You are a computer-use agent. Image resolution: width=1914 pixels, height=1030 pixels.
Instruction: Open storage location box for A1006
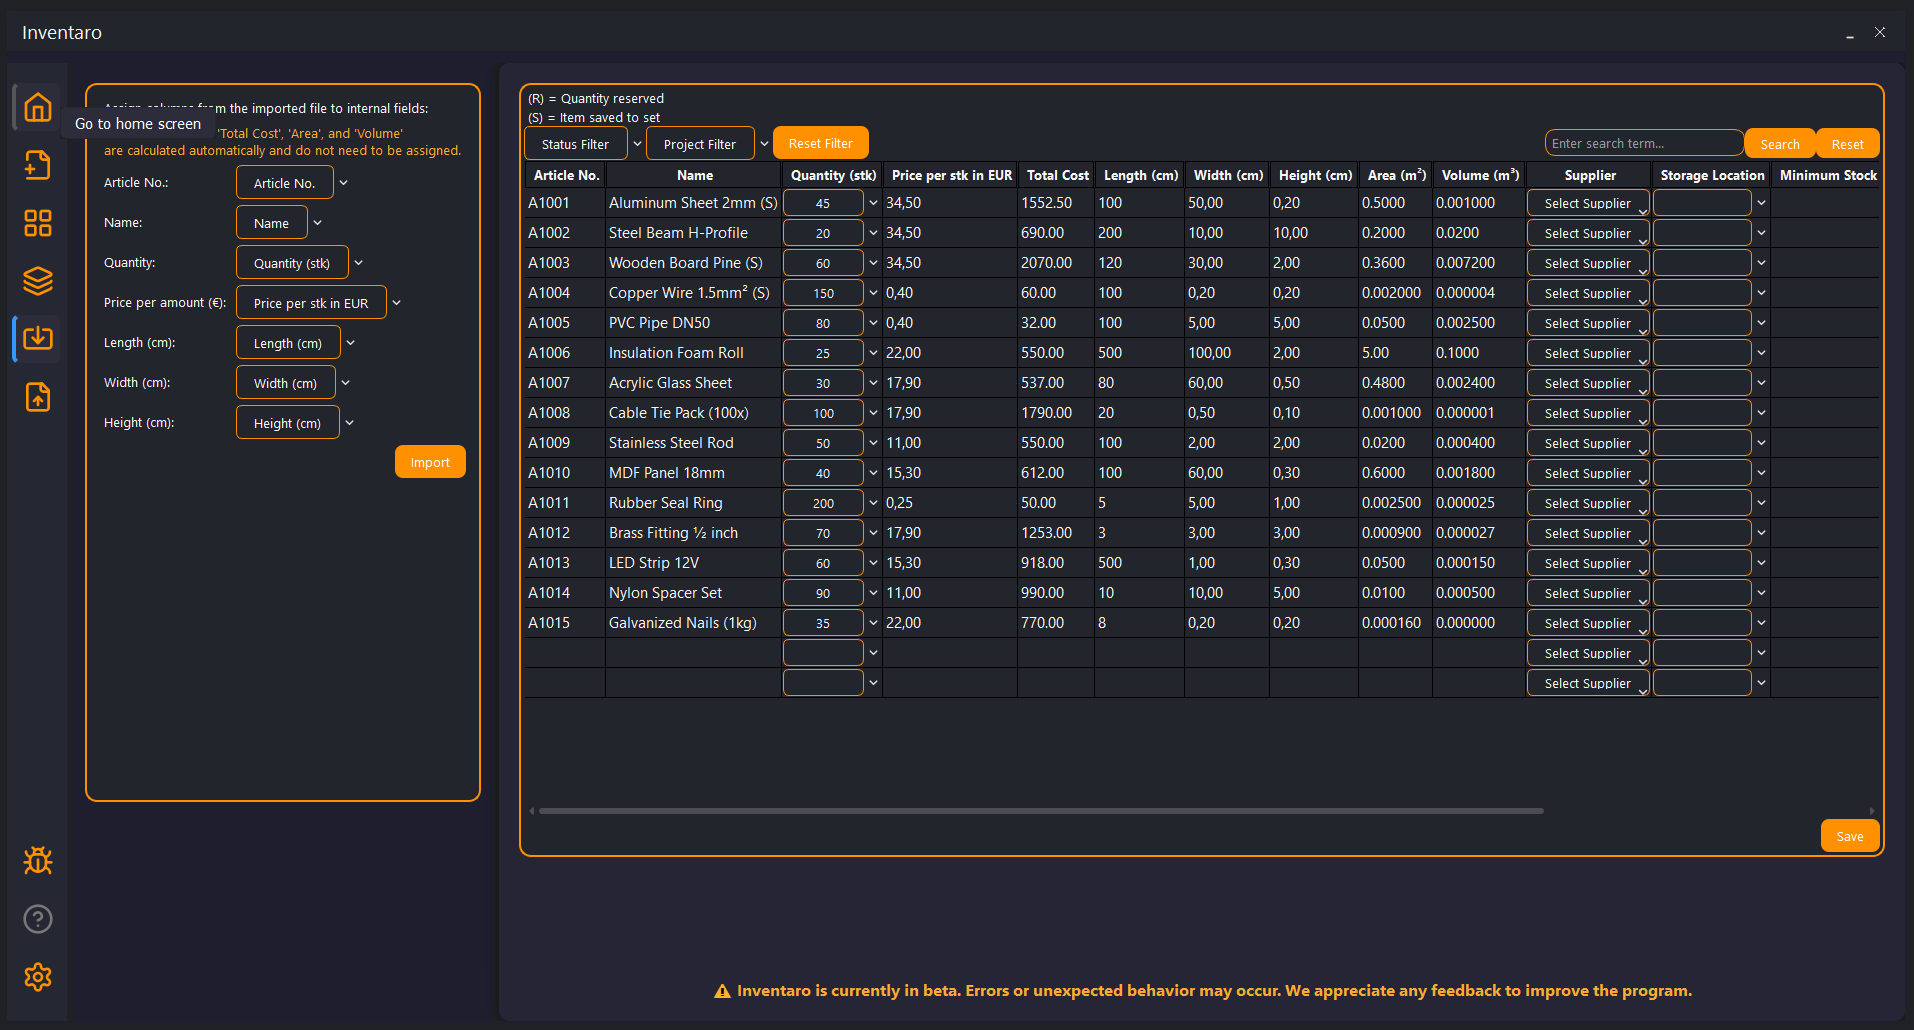click(x=1702, y=353)
